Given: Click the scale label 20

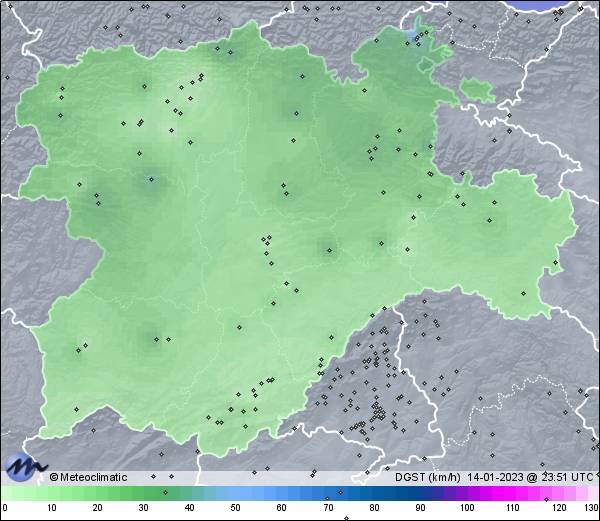Looking at the screenshot, I should click(98, 508).
